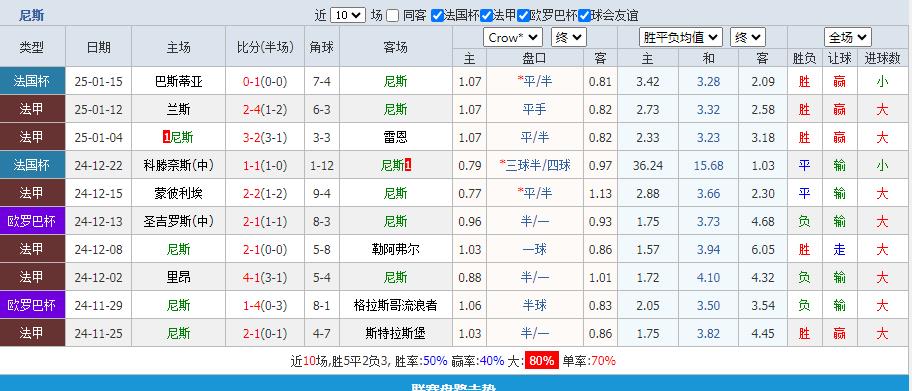Toggle the 同客 checkbox
912x391 pixels.
393,16
